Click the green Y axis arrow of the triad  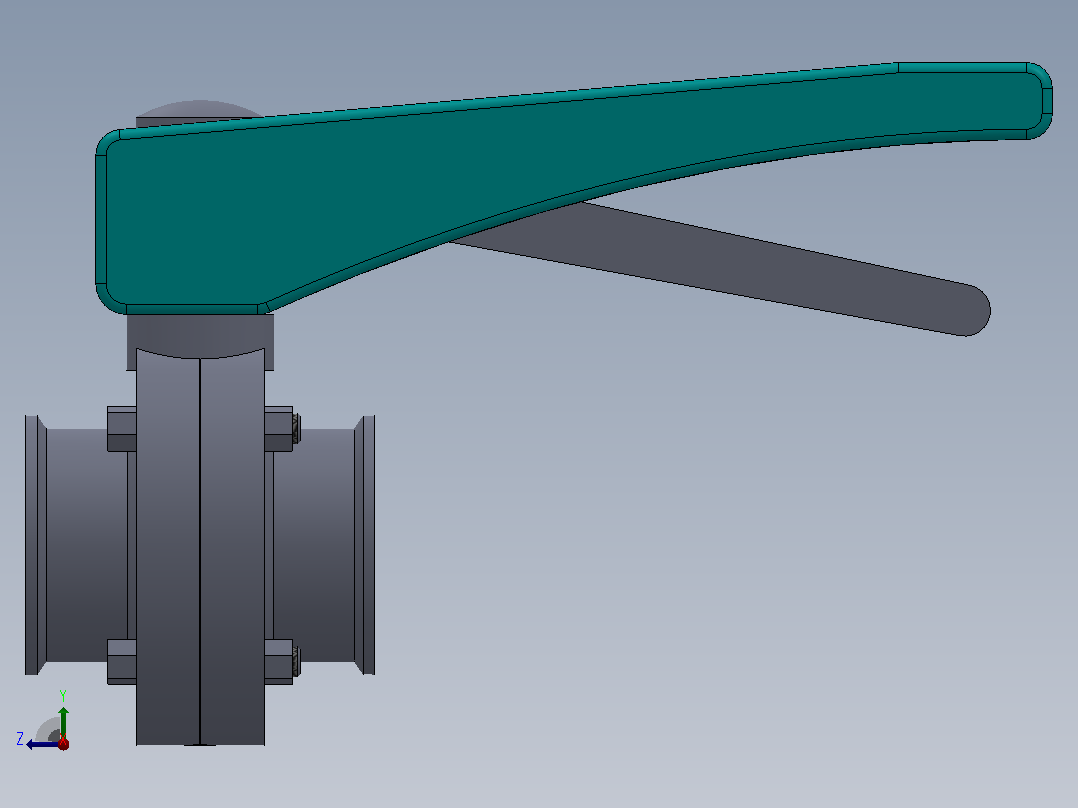tap(63, 721)
